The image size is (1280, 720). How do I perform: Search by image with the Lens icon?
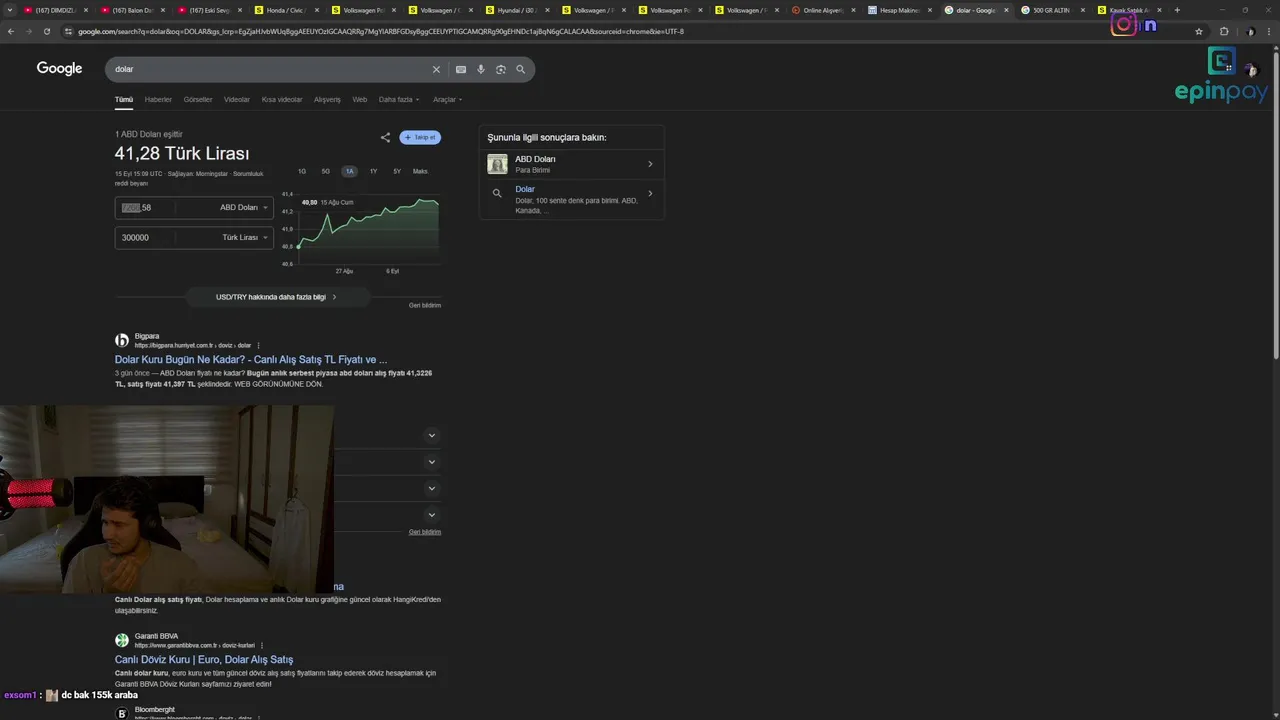coord(501,69)
